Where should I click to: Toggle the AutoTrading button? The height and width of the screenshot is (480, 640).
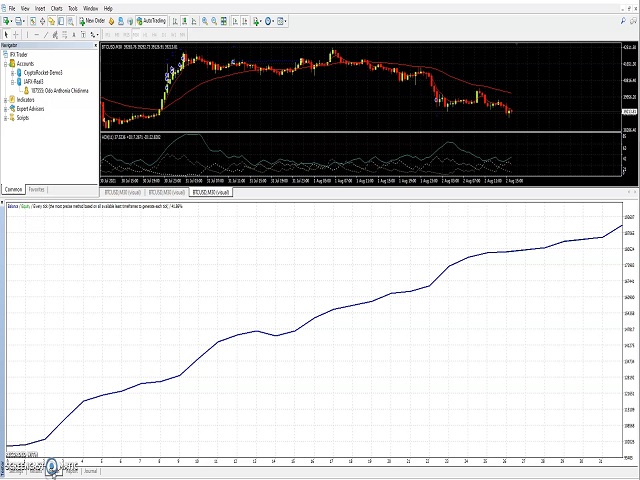tap(151, 21)
